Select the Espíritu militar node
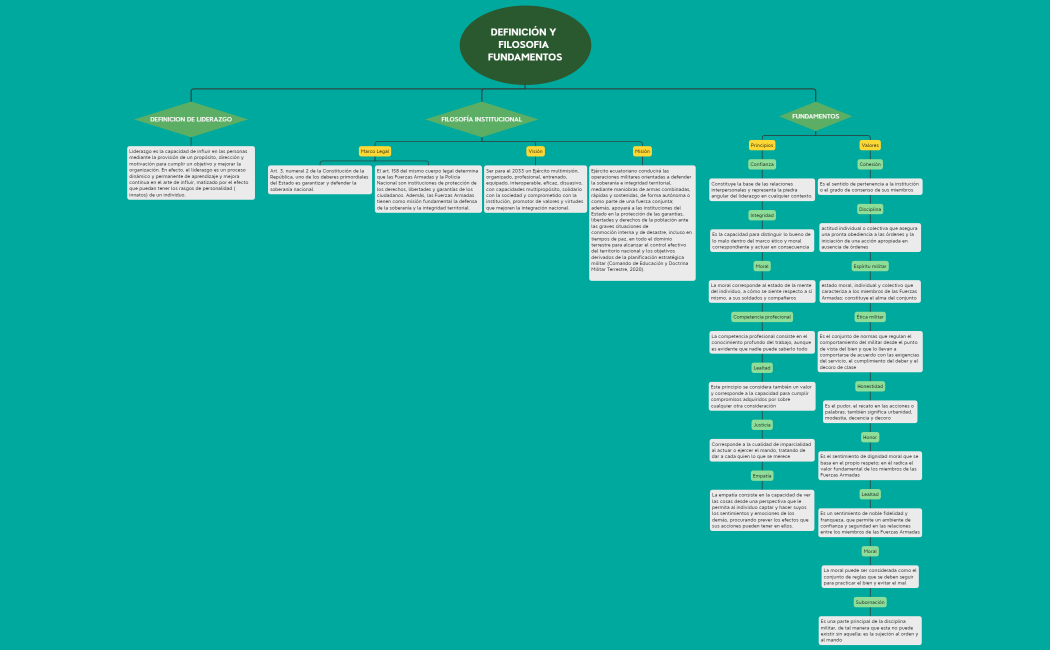Image resolution: width=1050 pixels, height=650 pixels. click(x=870, y=266)
